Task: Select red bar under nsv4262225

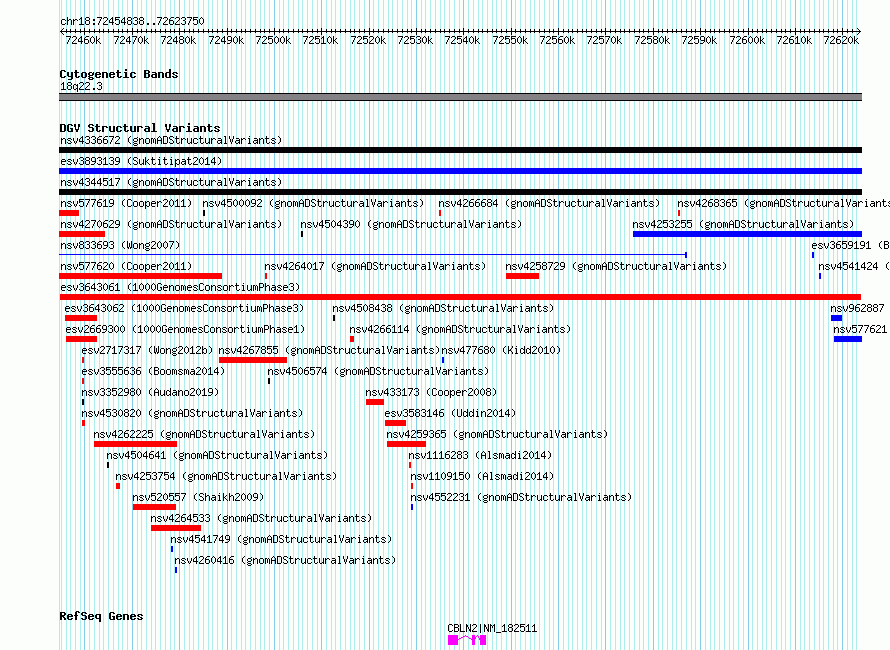Action: [x=135, y=444]
